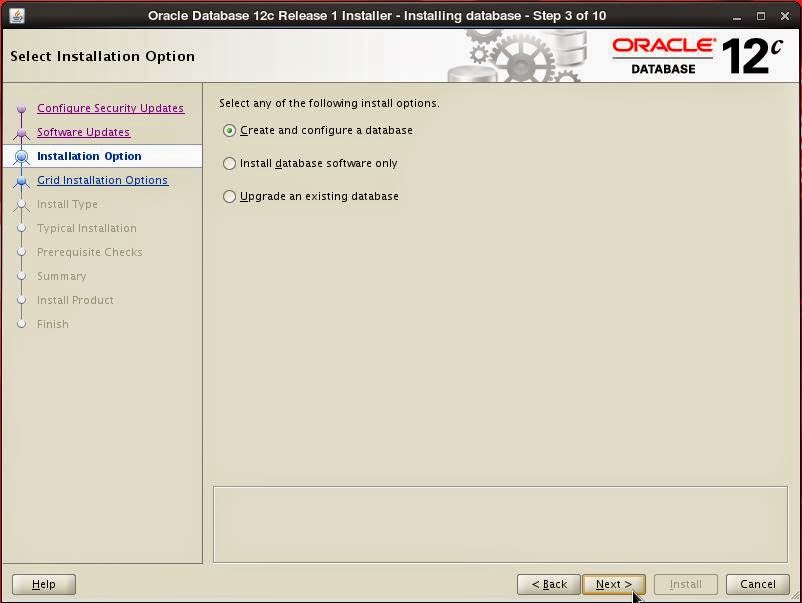Click the empty message area box

point(500,524)
